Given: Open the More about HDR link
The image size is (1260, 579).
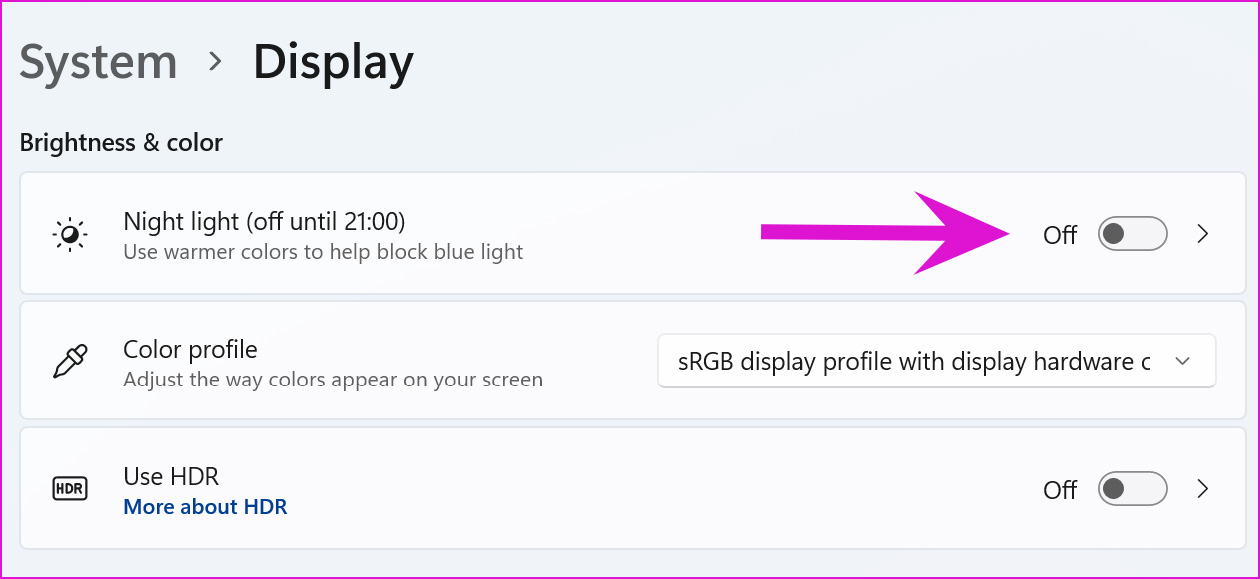Looking at the screenshot, I should 205,507.
